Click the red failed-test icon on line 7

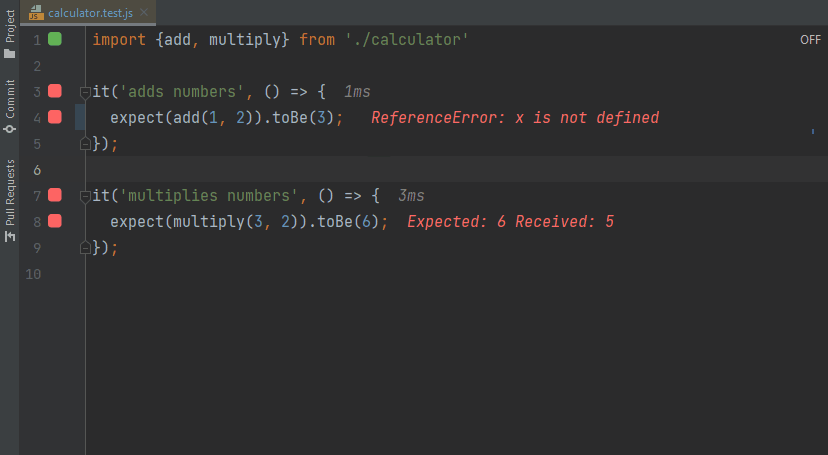[x=55, y=195]
